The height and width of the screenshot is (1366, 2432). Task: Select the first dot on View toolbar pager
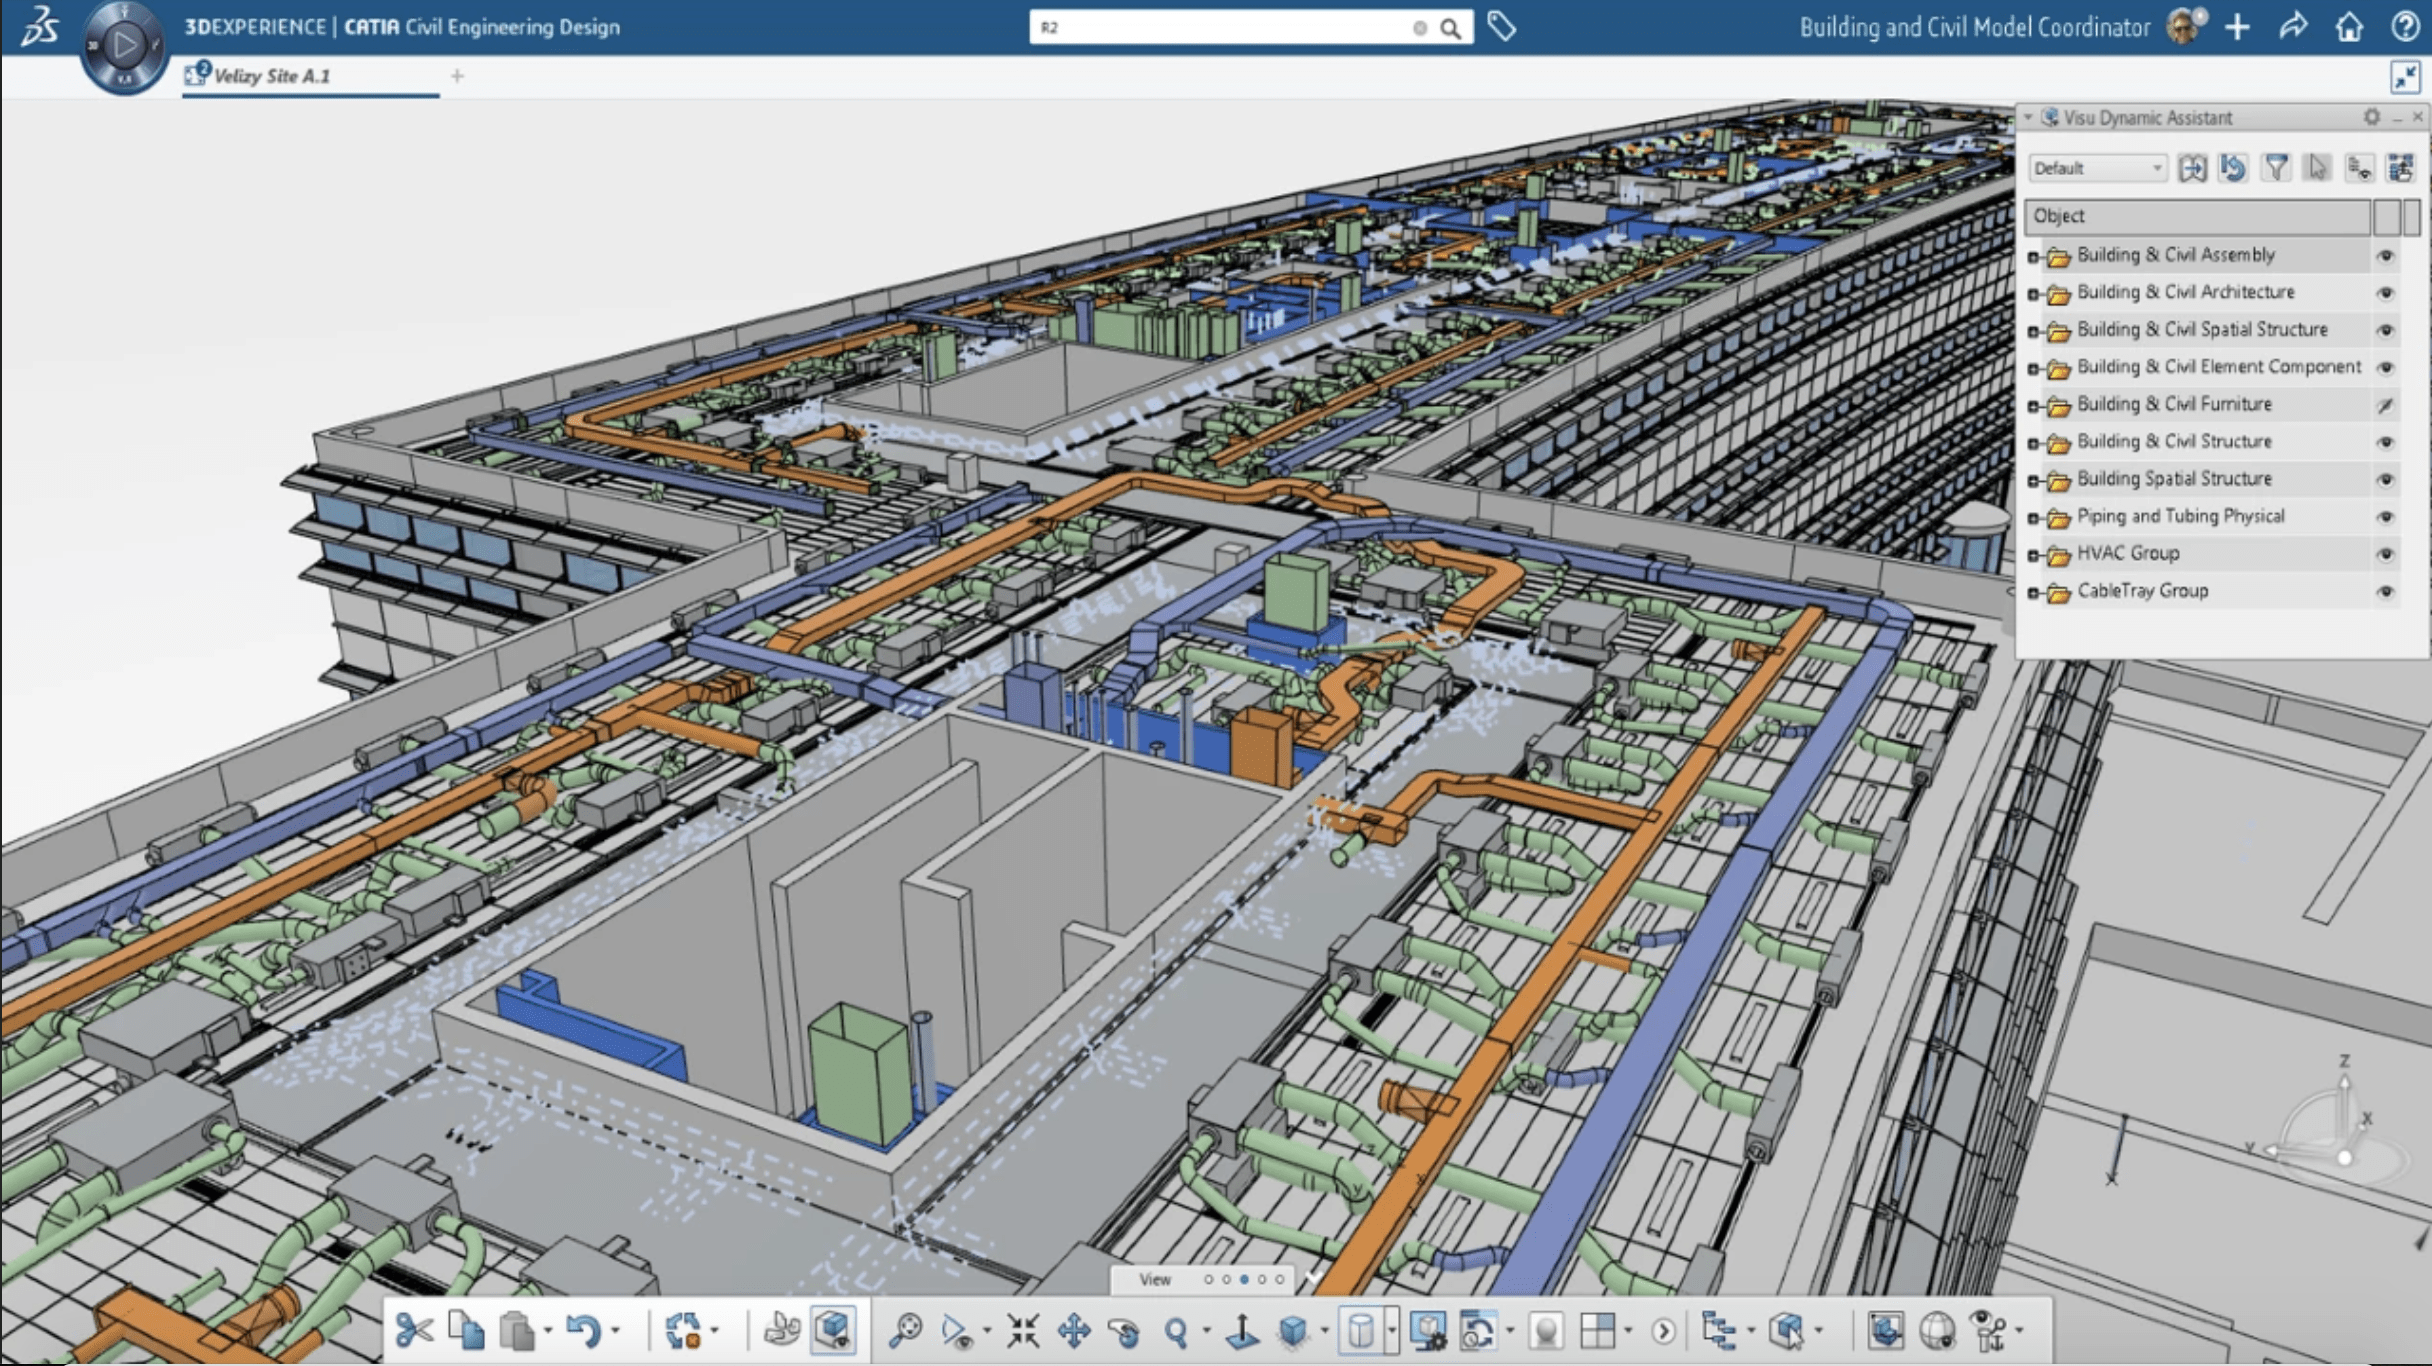point(1208,1279)
